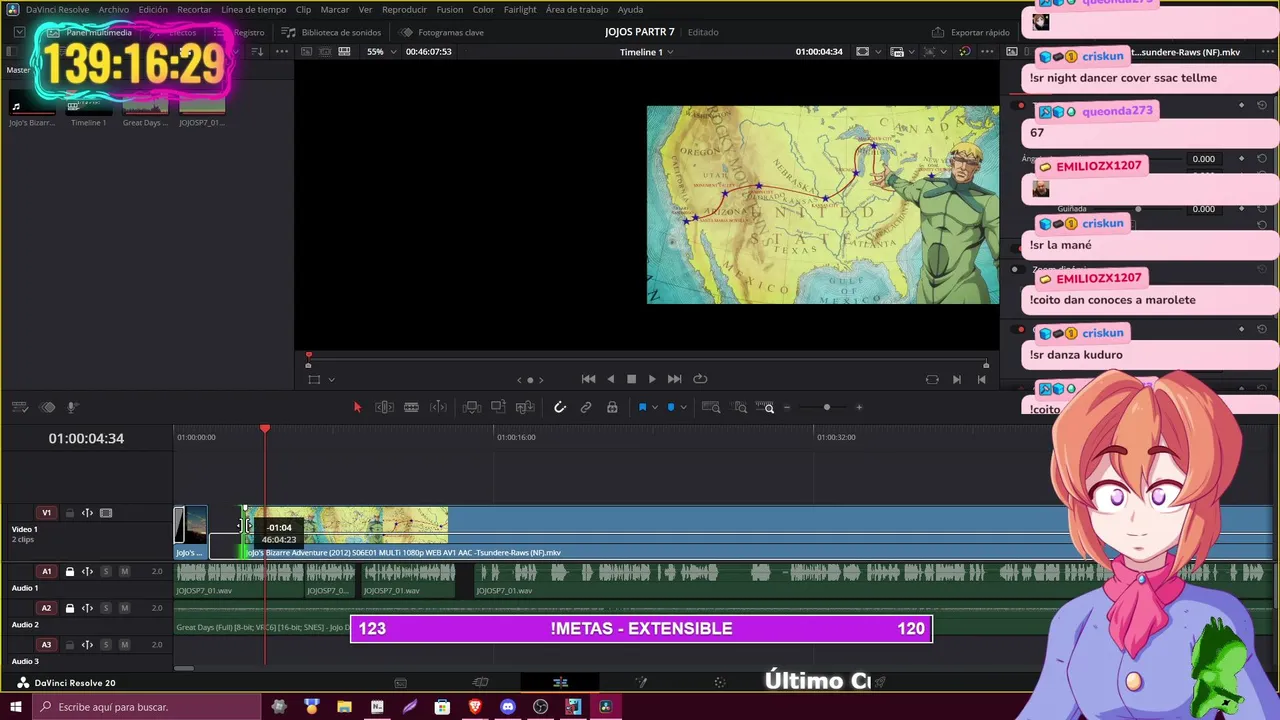Viewport: 1280px width, 720px height.
Task: Mute the Audio 1 track
Action: [124, 572]
